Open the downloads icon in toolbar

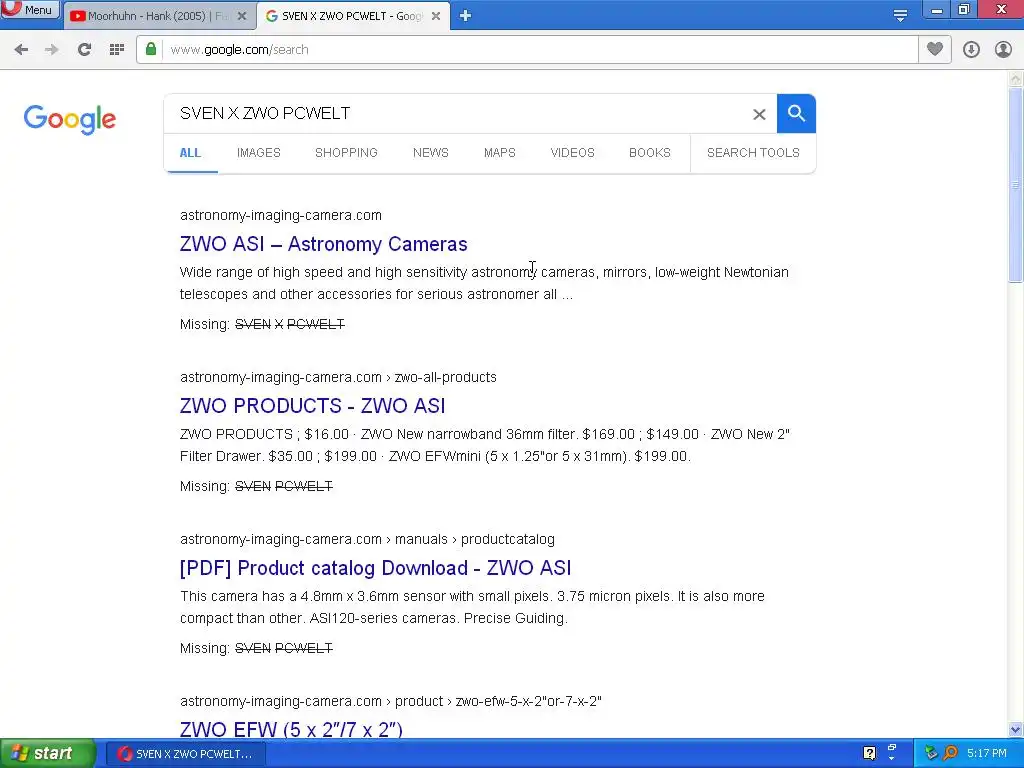coord(971,50)
